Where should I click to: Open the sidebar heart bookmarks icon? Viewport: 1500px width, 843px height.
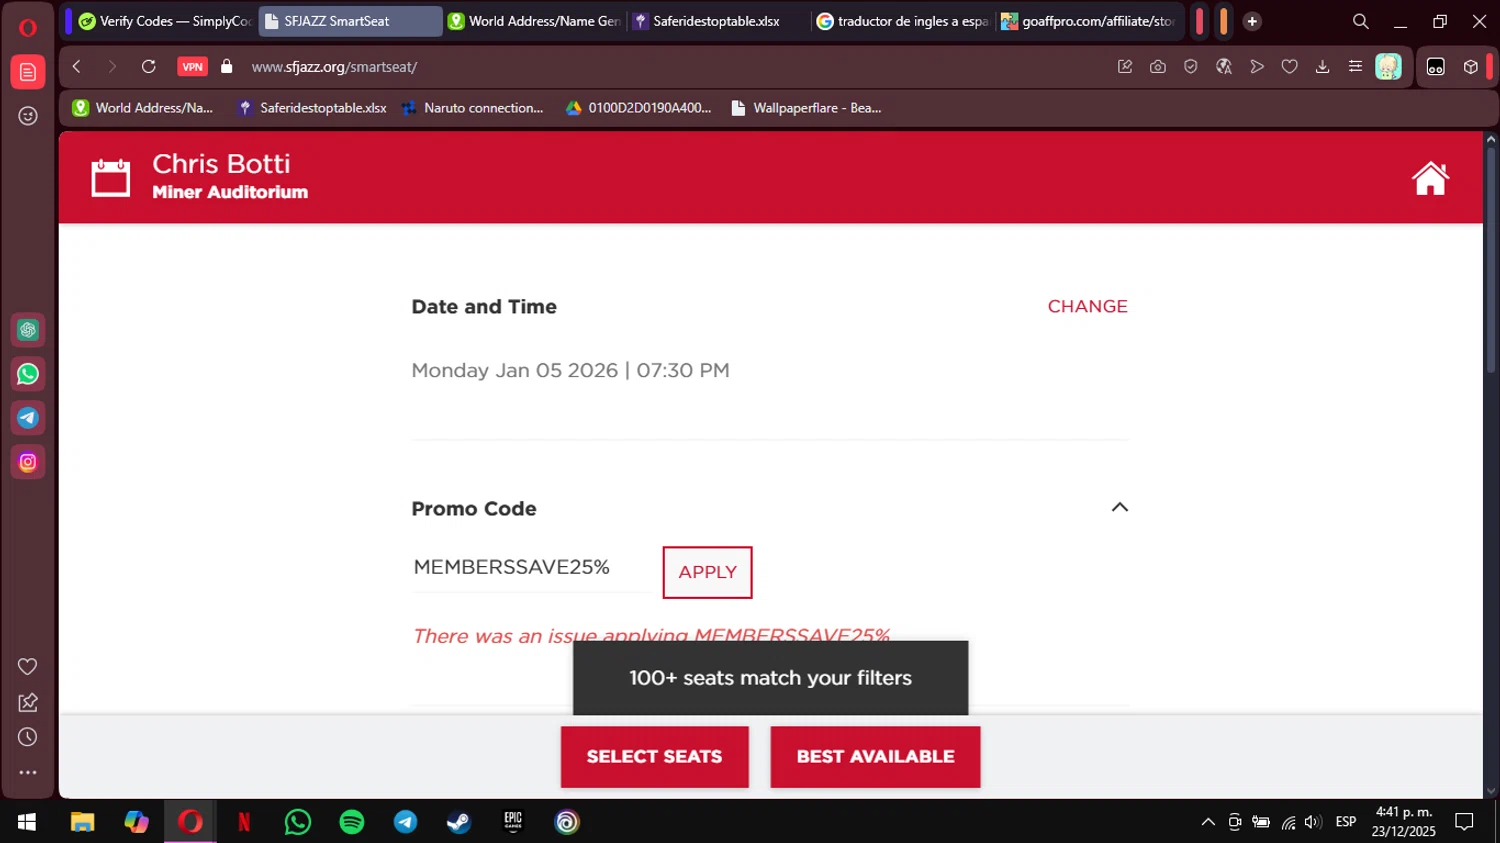tap(28, 667)
